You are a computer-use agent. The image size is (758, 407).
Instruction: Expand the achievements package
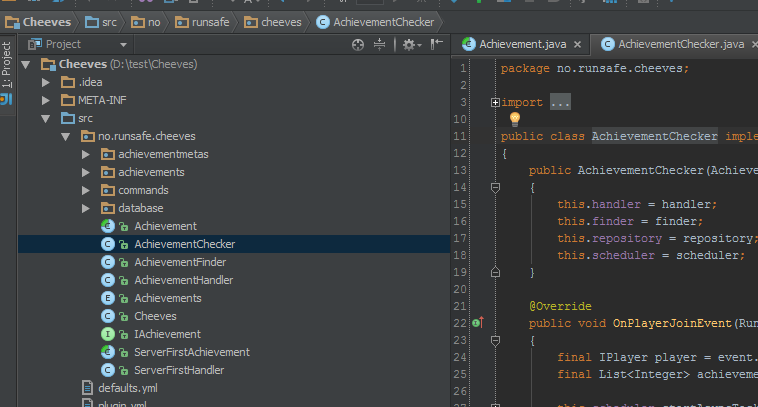click(x=86, y=172)
